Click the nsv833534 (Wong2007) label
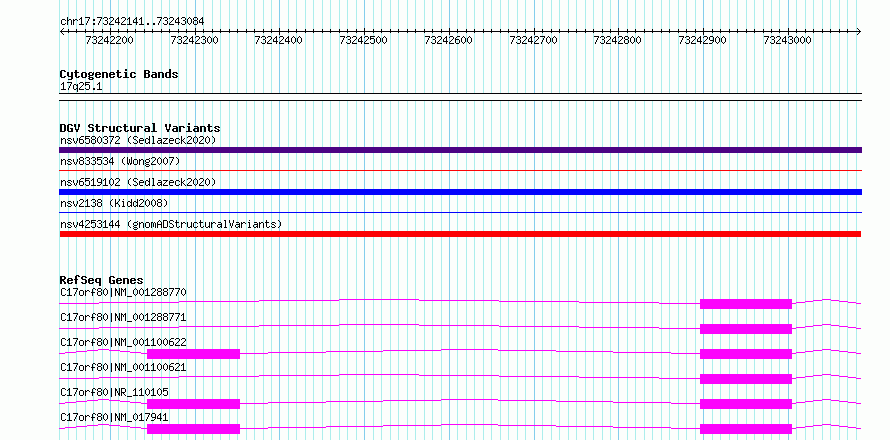Screen dimensions: 890x440 [x=120, y=162]
